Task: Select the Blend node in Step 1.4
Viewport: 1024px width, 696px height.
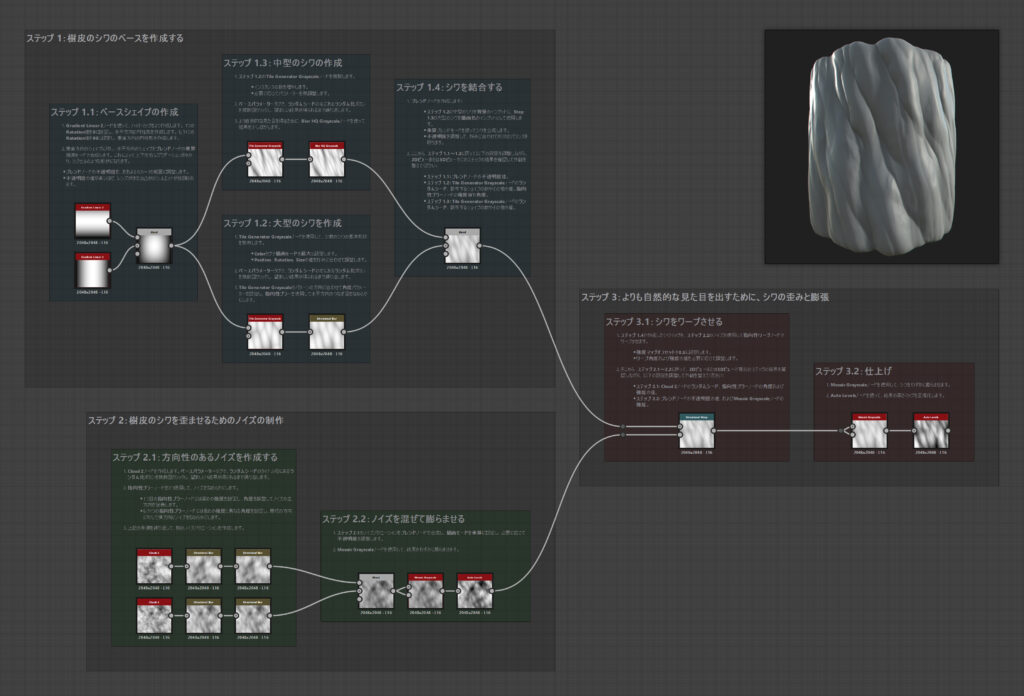Action: point(462,247)
